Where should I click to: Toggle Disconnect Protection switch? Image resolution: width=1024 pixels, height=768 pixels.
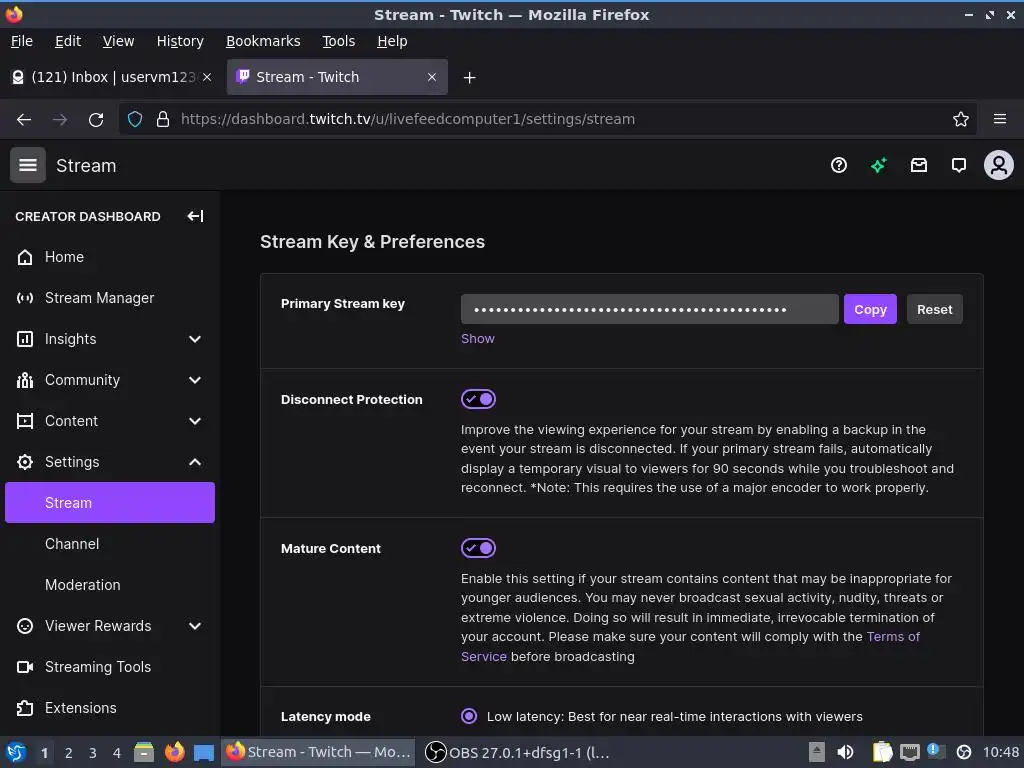[478, 399]
